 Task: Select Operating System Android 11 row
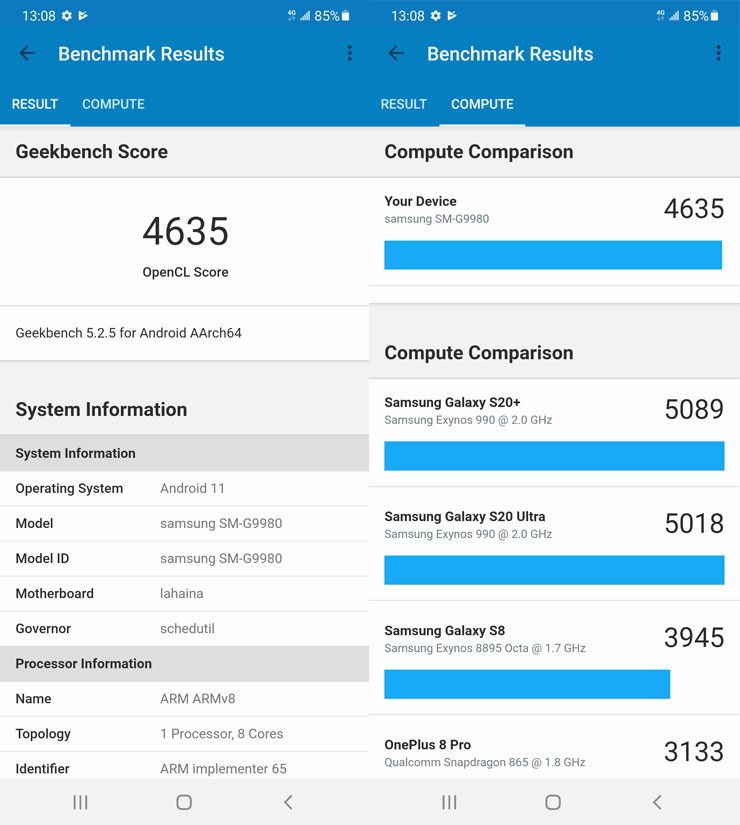tap(184, 488)
